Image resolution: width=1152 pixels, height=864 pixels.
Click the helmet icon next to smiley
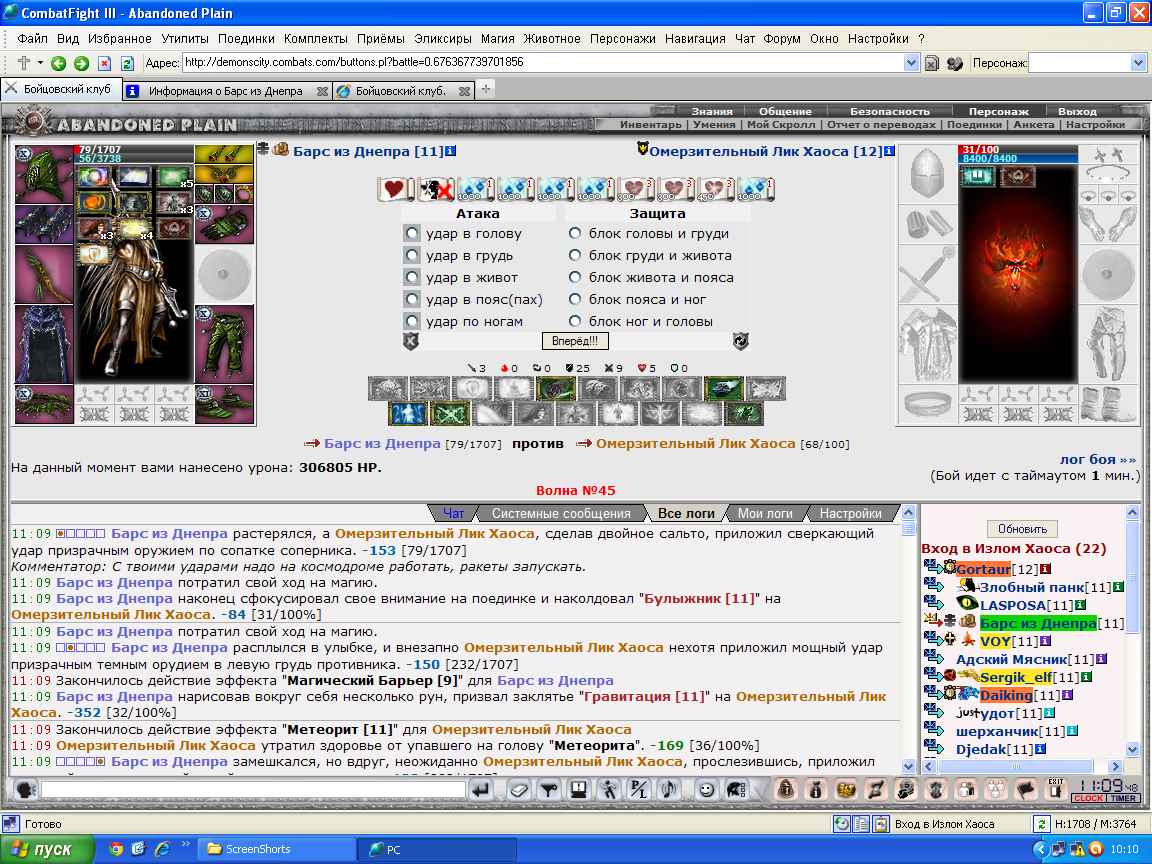pos(735,790)
